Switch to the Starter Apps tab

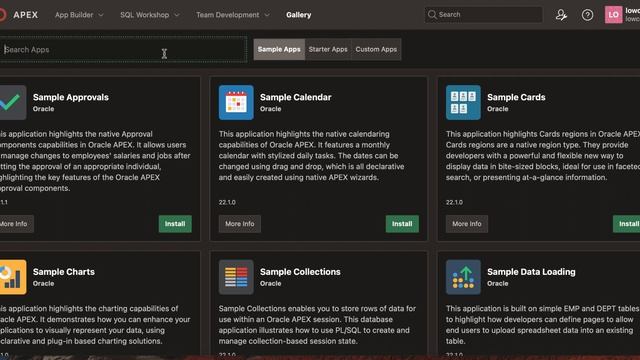pyautogui.click(x=328, y=49)
